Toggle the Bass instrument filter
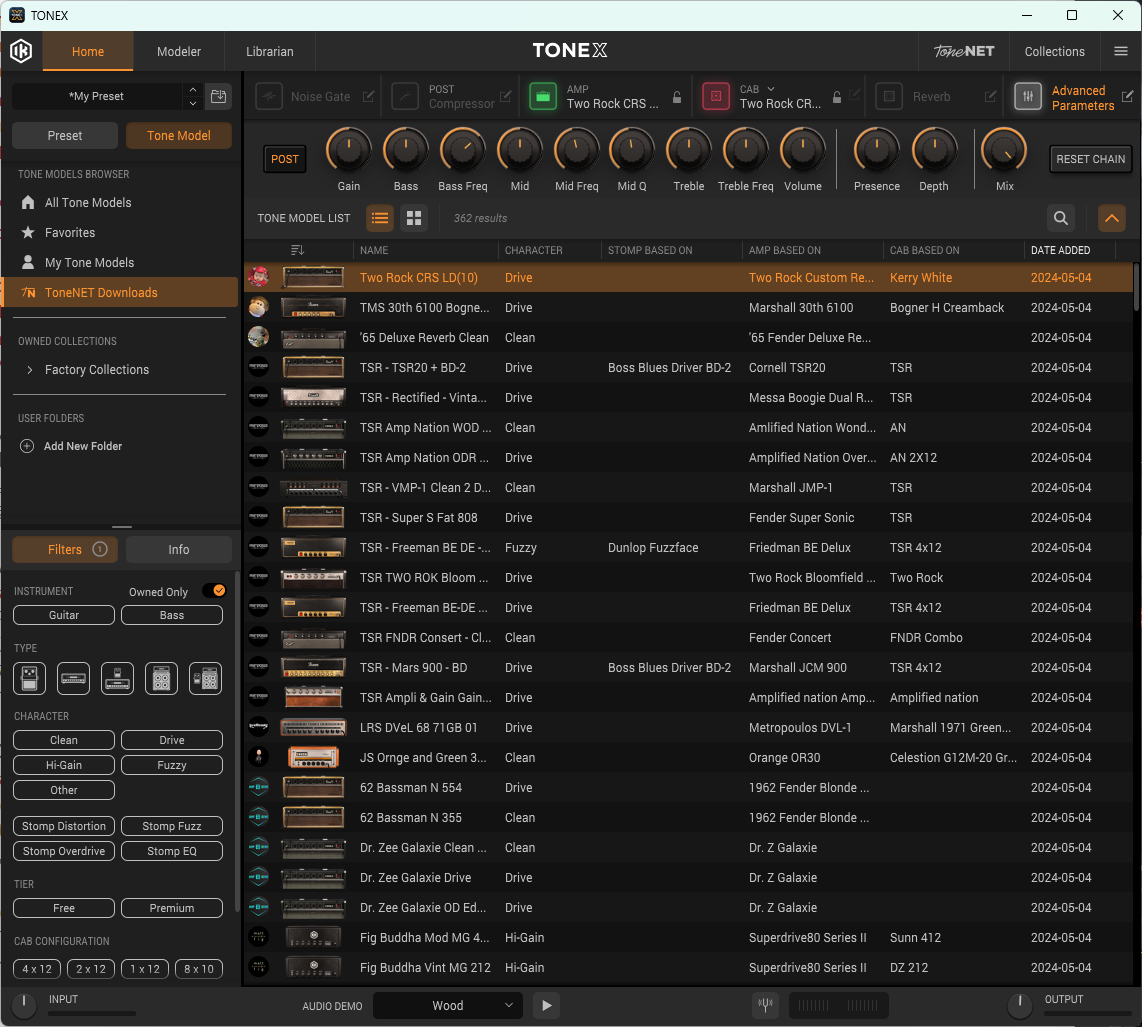The height and width of the screenshot is (1027, 1142). coord(172,615)
